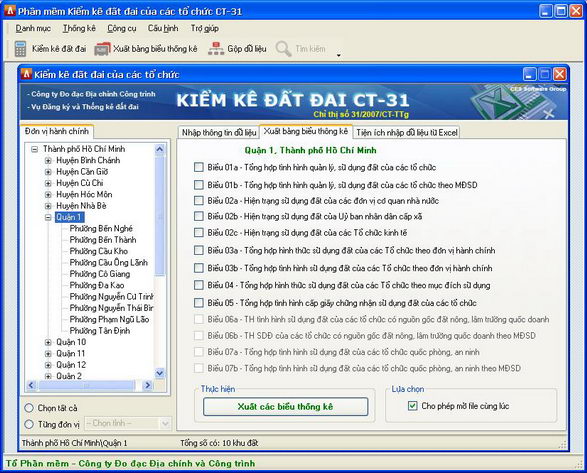Enable Biểu 04 checkbox
This screenshot has width=587, height=473.
click(x=199, y=285)
